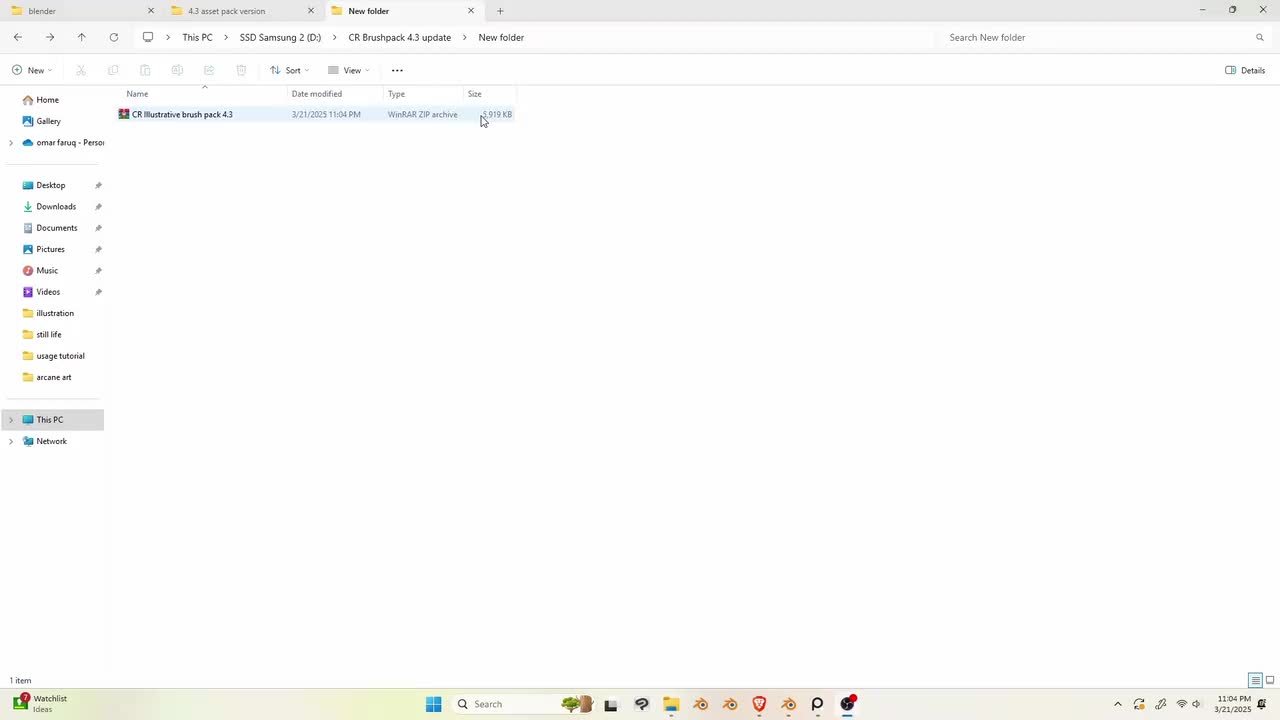Click the Paste clipboard icon in toolbar
Screen dimensions: 1280x720
145,70
